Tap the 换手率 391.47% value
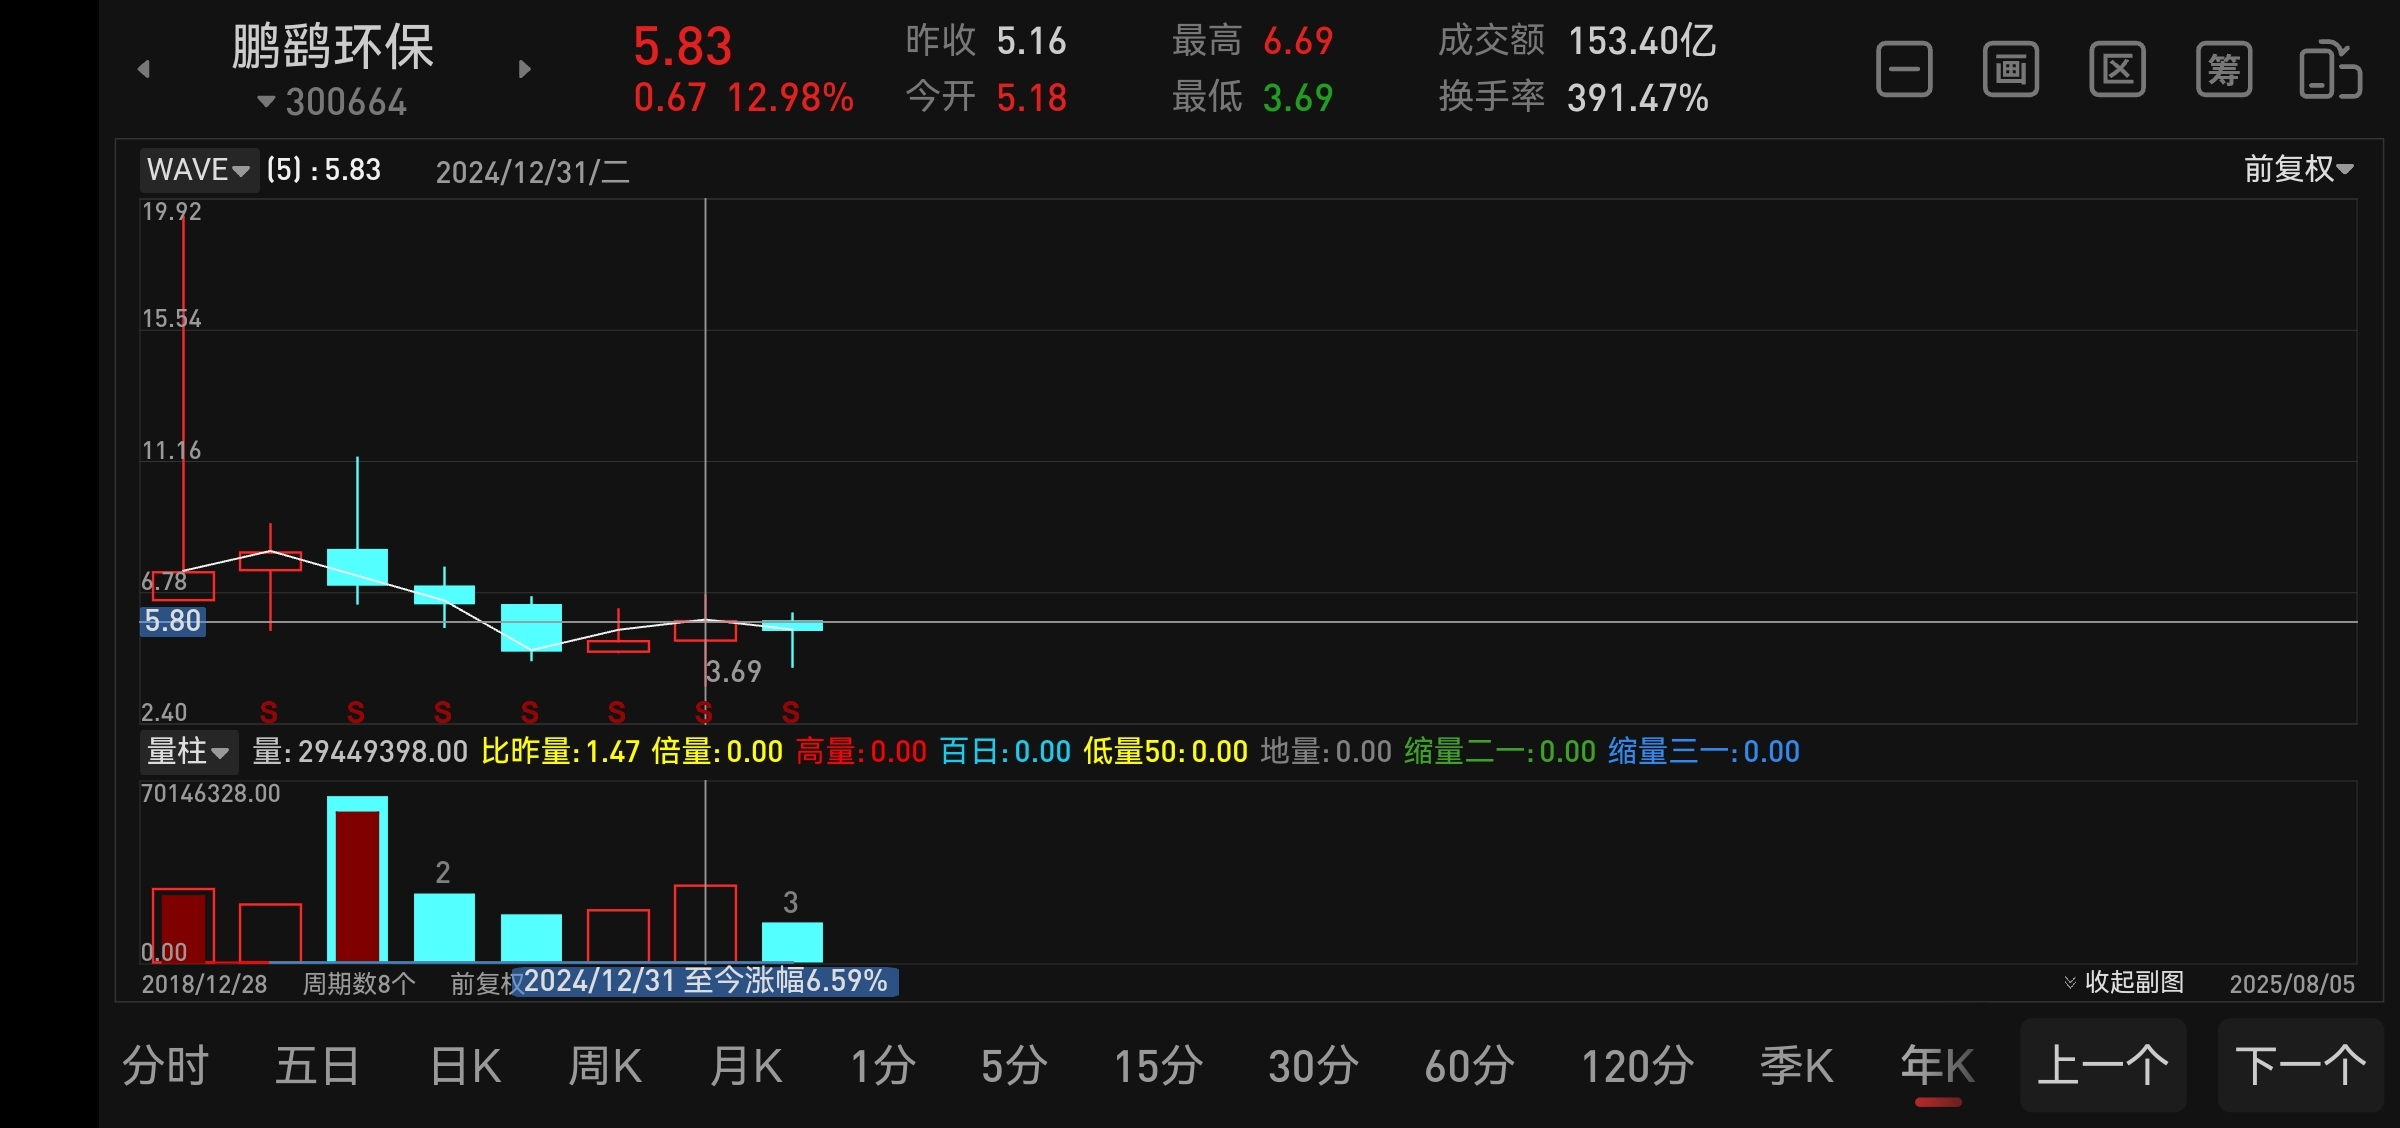This screenshot has height=1128, width=2400. [x=1638, y=98]
